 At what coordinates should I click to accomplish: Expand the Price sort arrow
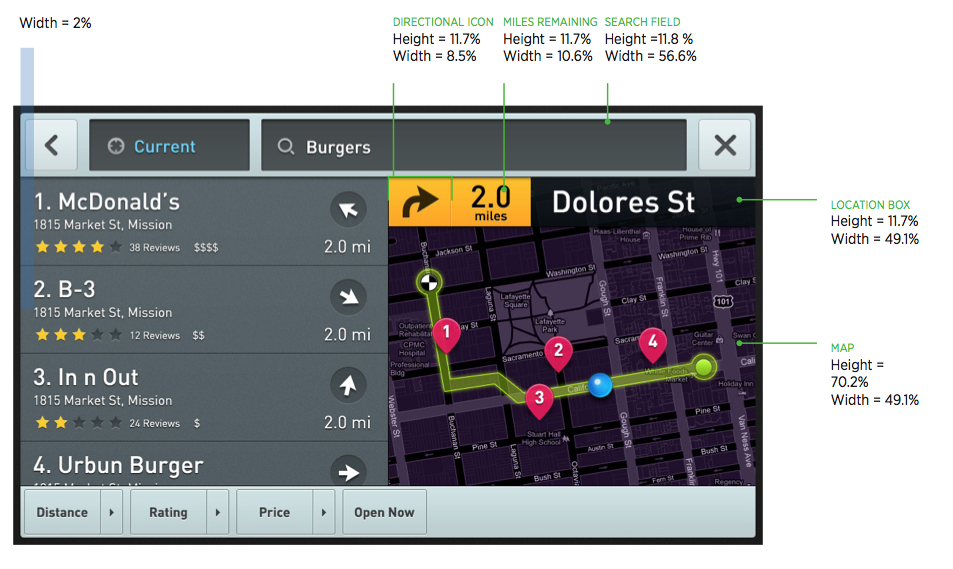click(x=323, y=512)
